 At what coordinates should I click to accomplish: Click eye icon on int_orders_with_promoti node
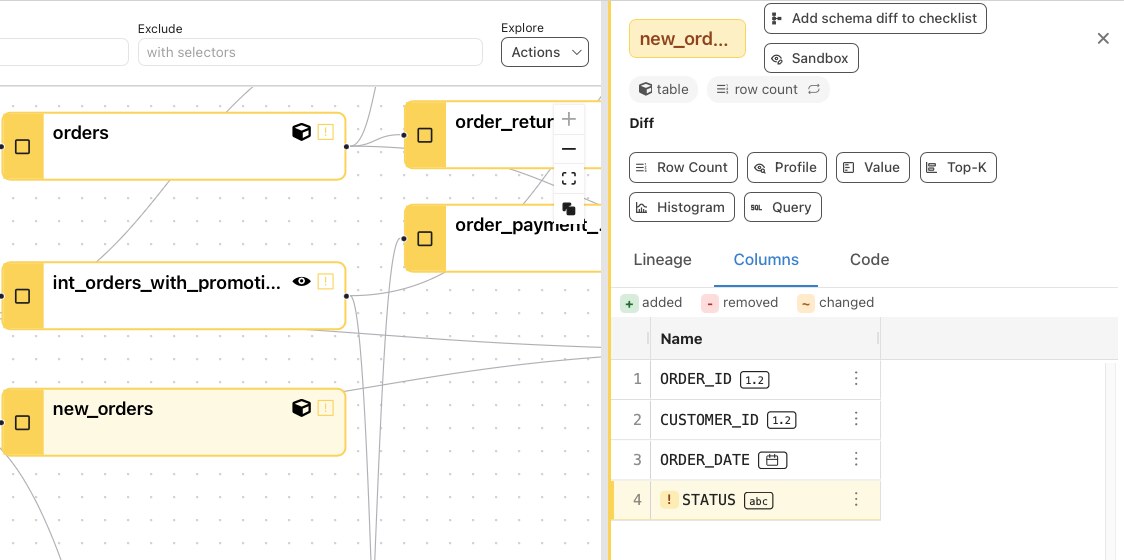[x=302, y=282]
